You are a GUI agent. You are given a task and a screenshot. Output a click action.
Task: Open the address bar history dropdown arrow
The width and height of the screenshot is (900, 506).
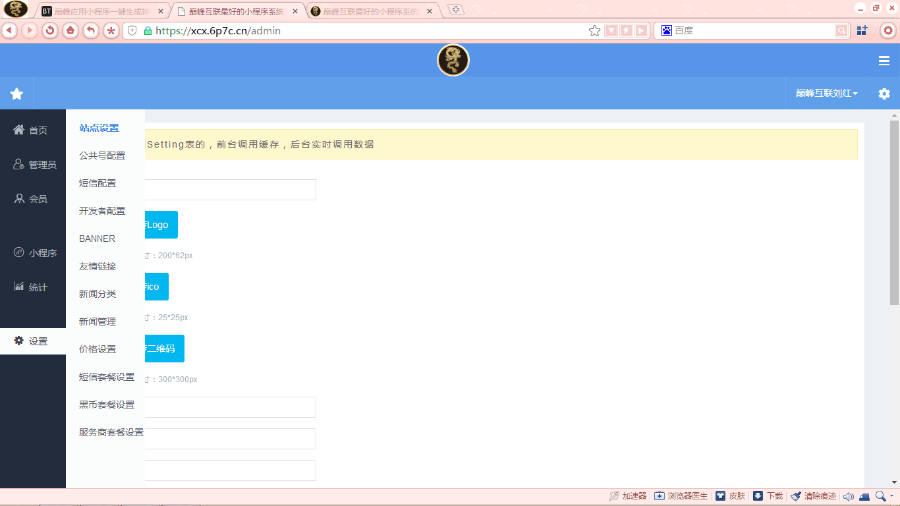(x=611, y=30)
